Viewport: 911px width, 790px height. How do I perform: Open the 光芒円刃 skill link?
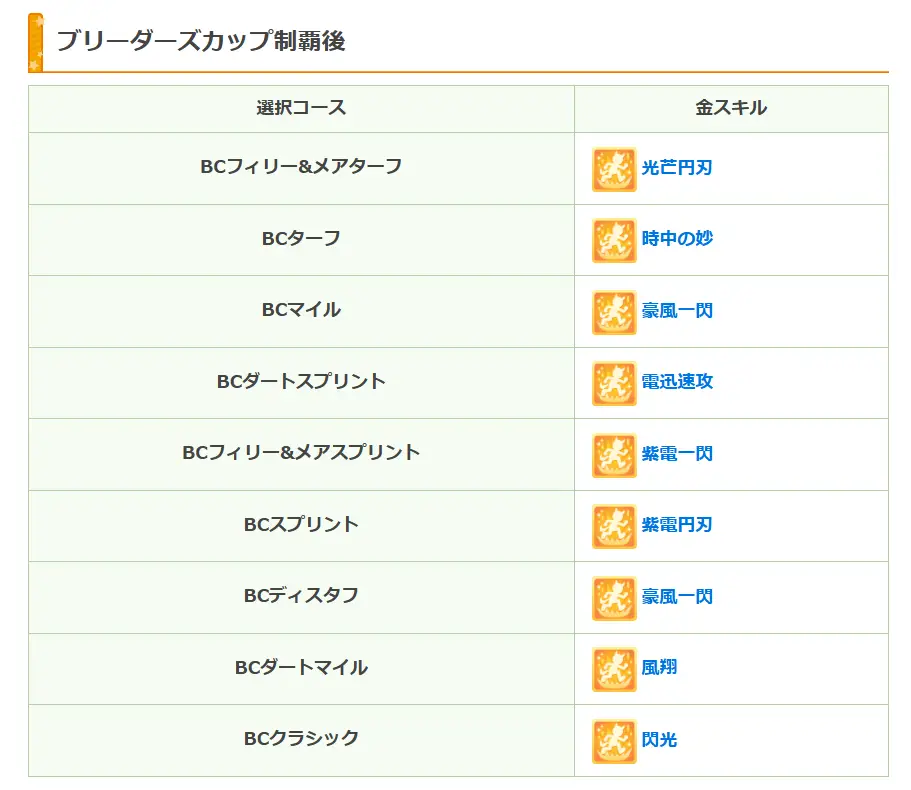tap(677, 169)
